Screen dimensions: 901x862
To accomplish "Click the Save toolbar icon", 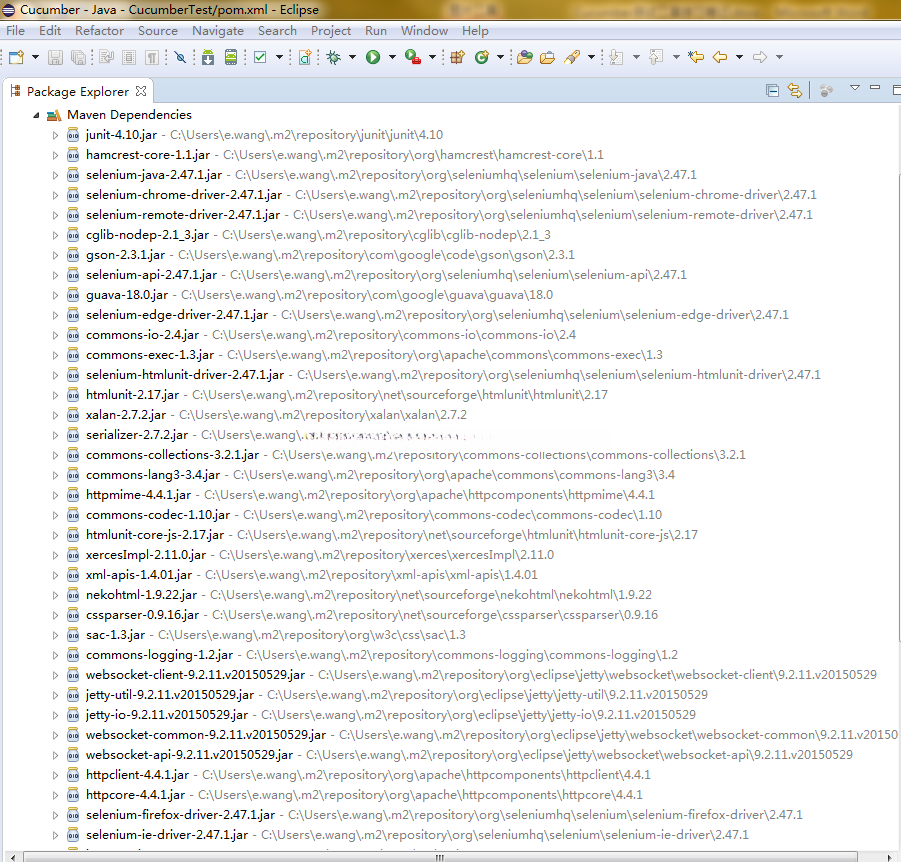I will tap(55, 57).
